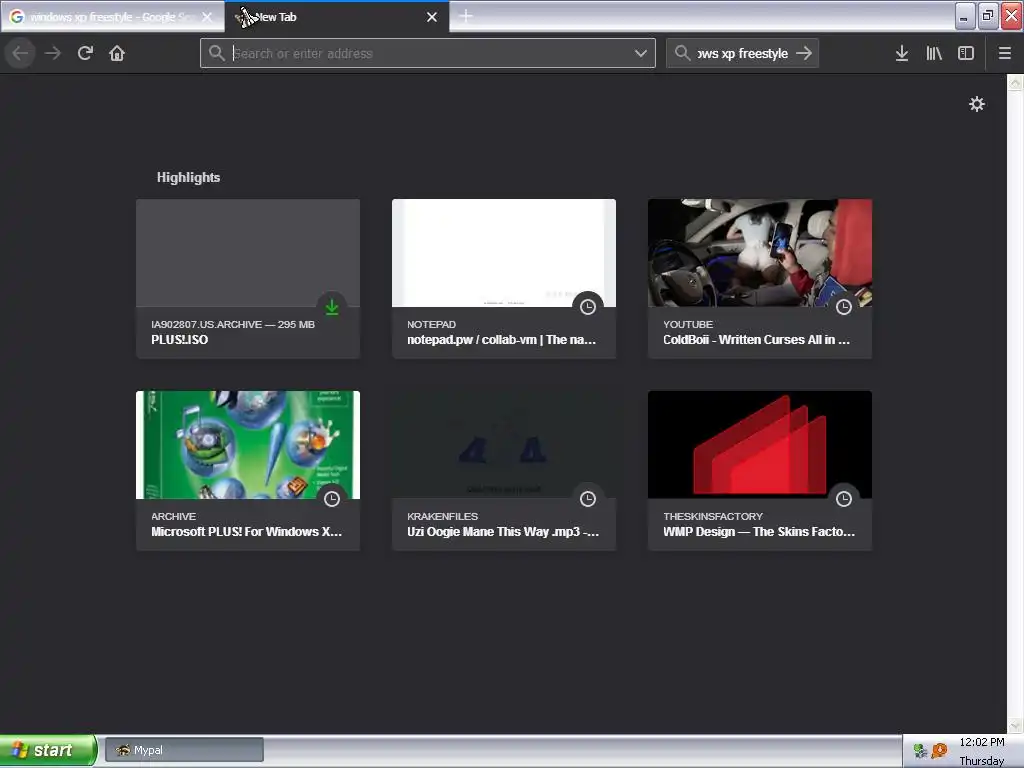1024x768 pixels.
Task: Close the Google Search tab
Action: click(x=207, y=17)
